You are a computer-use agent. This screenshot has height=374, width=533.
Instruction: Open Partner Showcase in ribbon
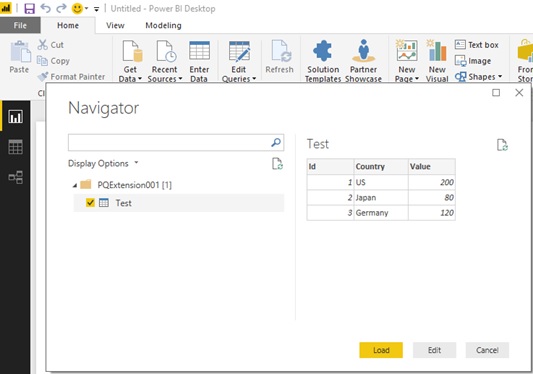pos(363,61)
